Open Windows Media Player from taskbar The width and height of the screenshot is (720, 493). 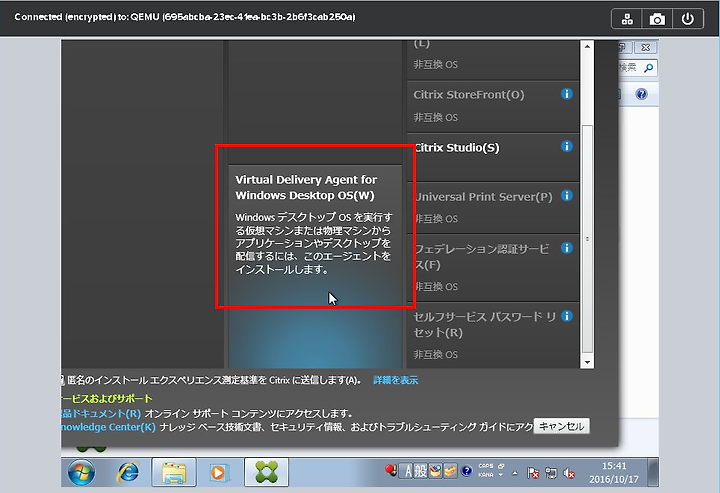pos(219,472)
